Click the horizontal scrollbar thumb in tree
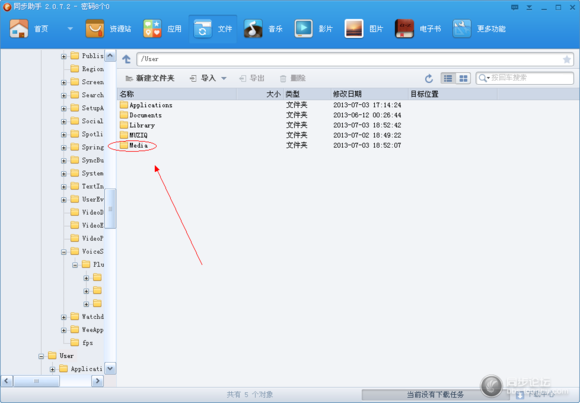Image resolution: width=580 pixels, height=403 pixels. 36,381
